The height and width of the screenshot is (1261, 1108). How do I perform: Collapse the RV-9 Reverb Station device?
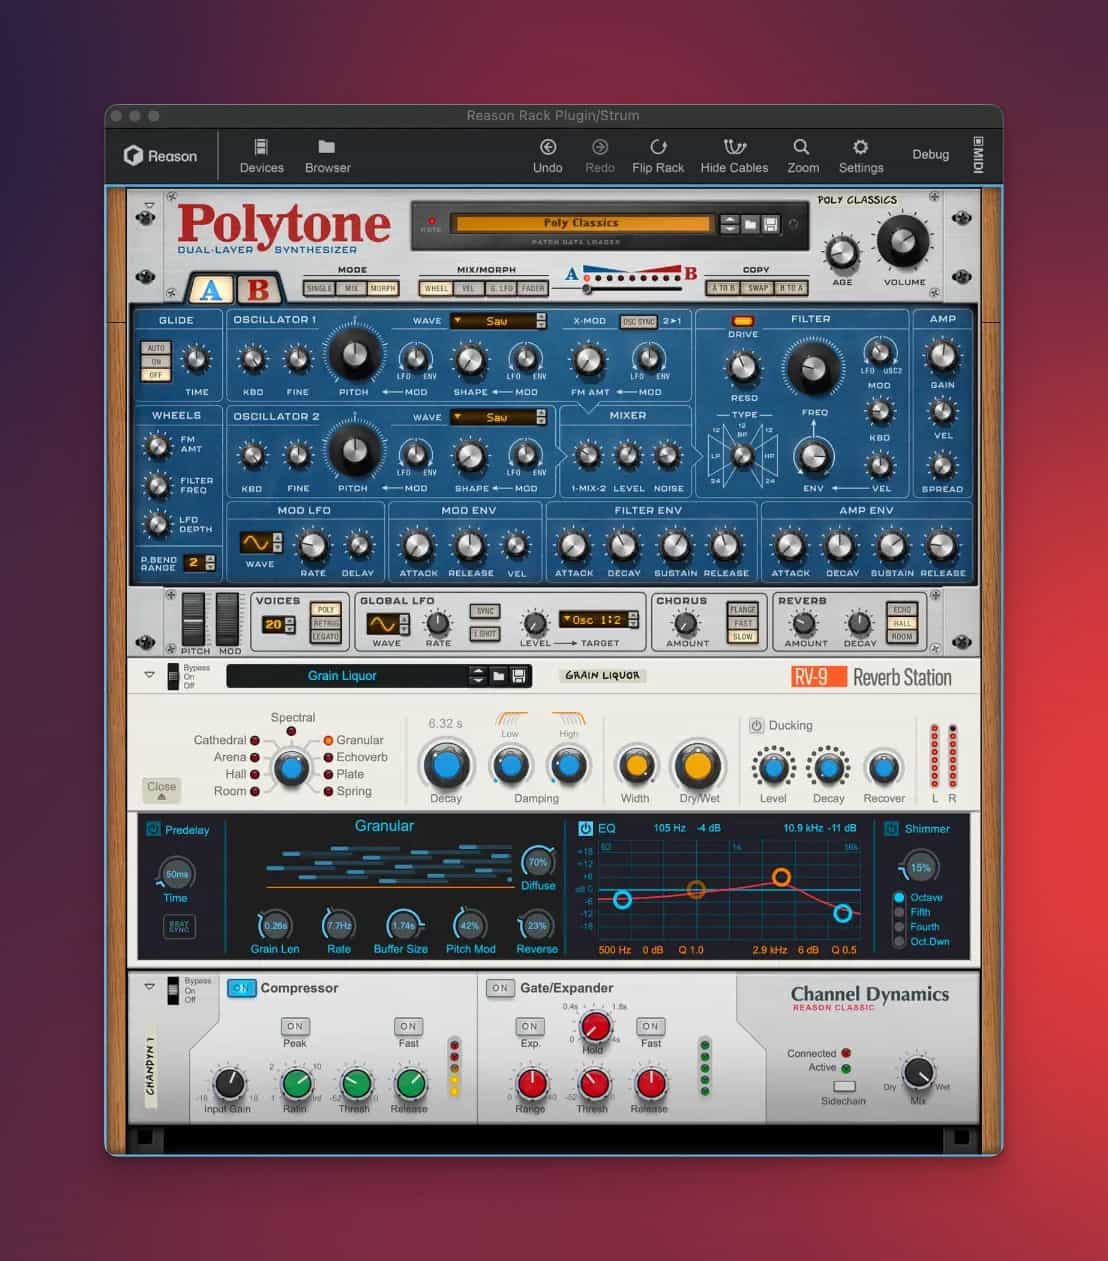pos(149,675)
